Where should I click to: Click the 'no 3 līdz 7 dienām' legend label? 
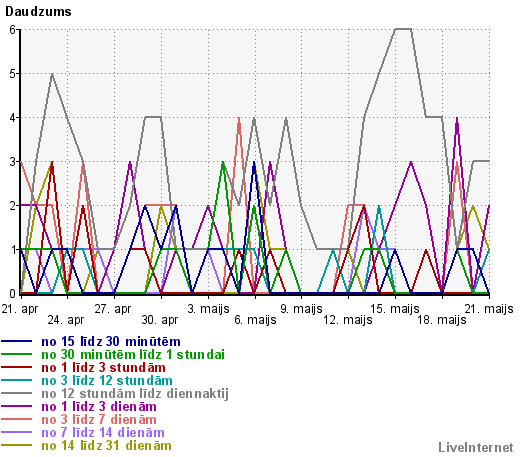pos(99,420)
